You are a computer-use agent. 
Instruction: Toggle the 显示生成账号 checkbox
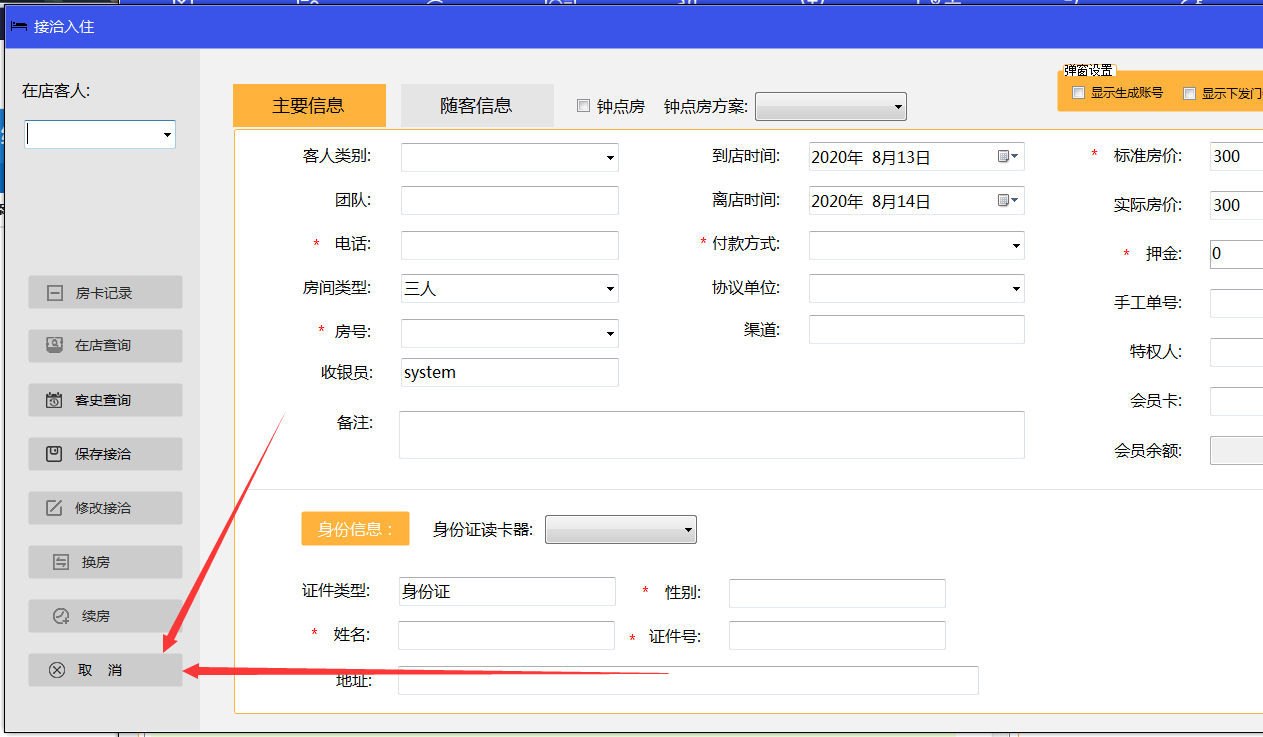tap(1078, 93)
